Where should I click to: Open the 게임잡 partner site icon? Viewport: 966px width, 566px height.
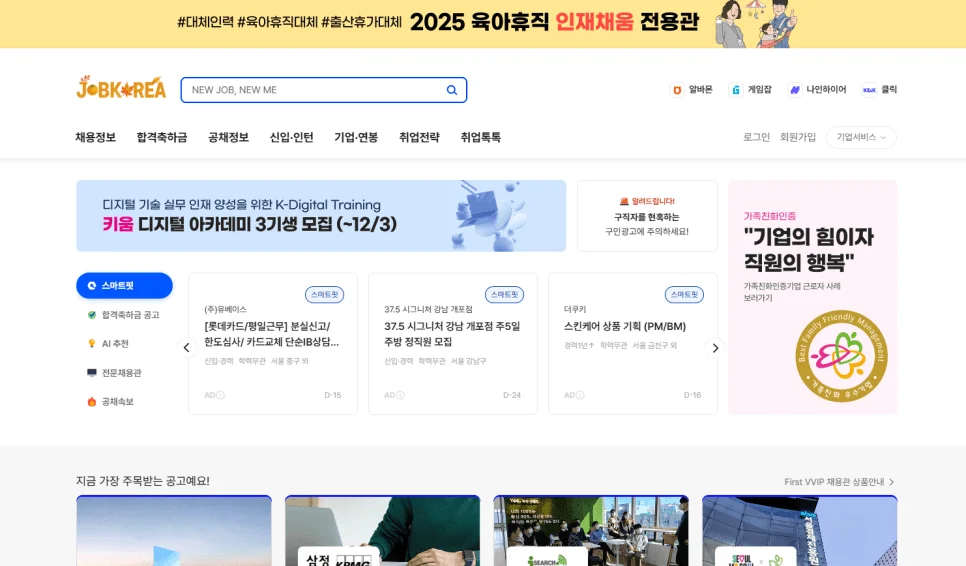(736, 90)
